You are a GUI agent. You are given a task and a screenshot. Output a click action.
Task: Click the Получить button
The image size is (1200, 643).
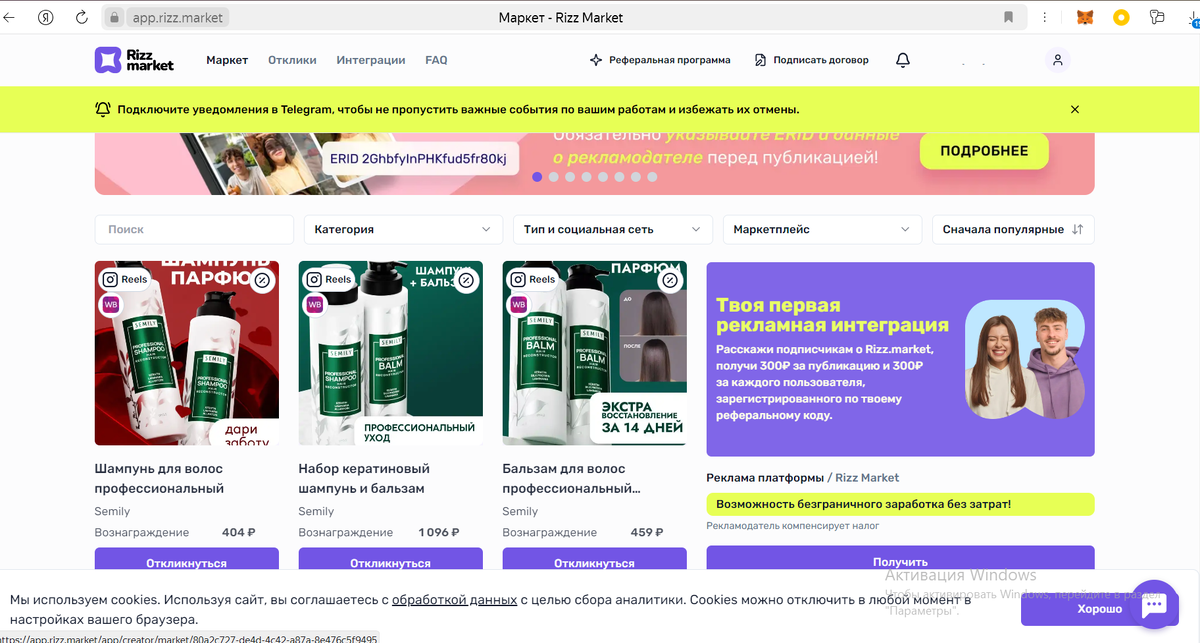pos(900,559)
